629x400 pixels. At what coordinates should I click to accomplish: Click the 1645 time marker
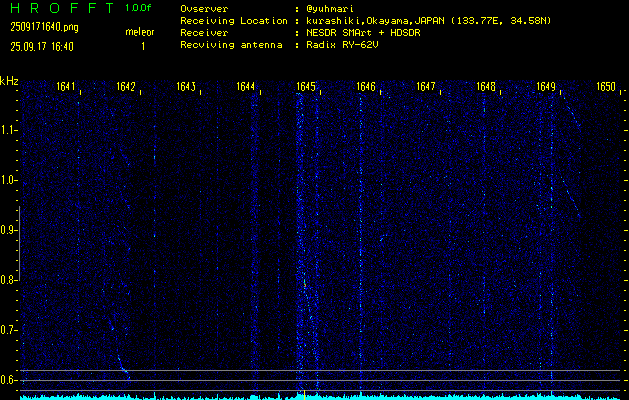coord(306,86)
